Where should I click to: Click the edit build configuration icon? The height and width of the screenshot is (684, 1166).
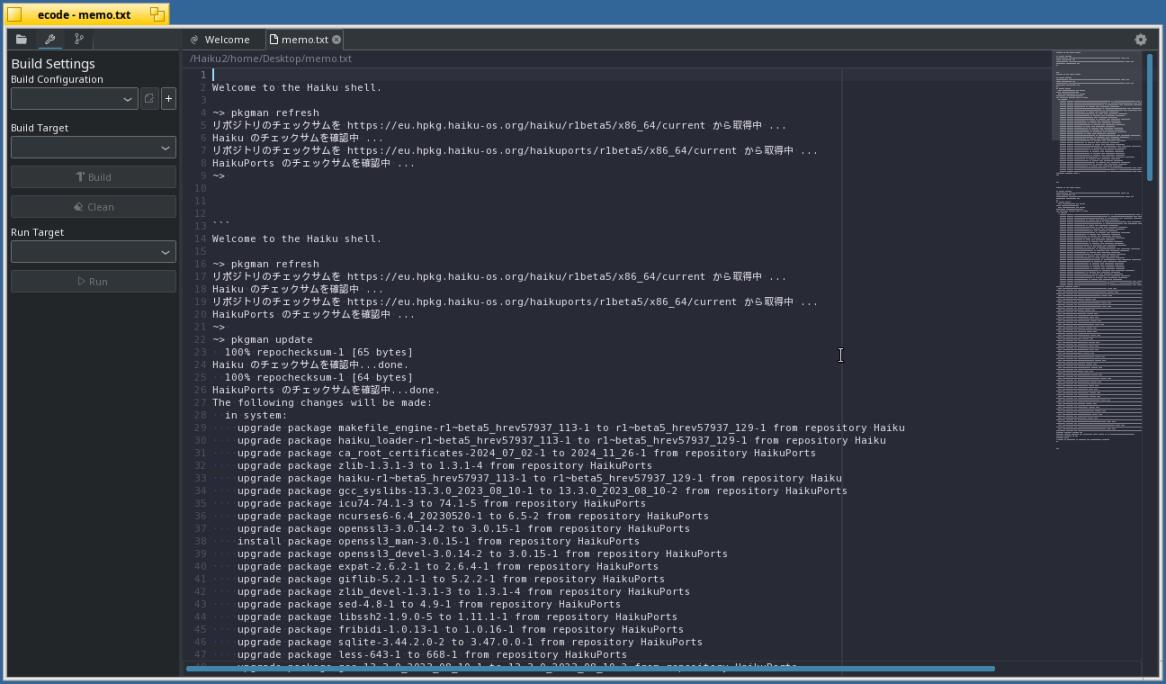point(149,98)
